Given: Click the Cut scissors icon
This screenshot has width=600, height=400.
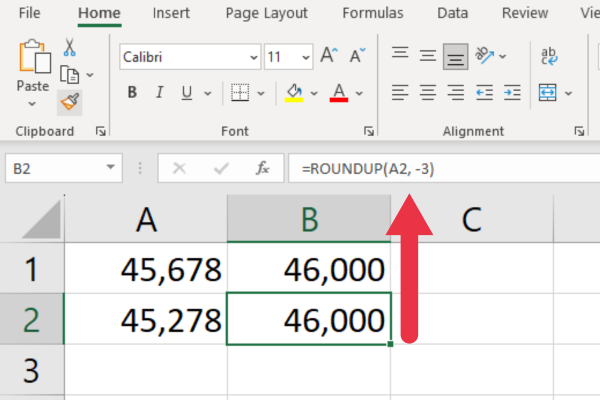Looking at the screenshot, I should pyautogui.click(x=69, y=47).
